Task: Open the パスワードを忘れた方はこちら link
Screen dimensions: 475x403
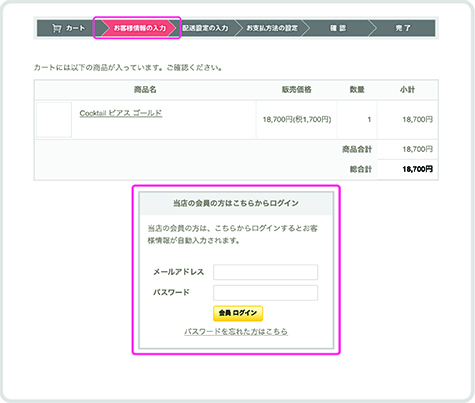Action: [x=236, y=332]
